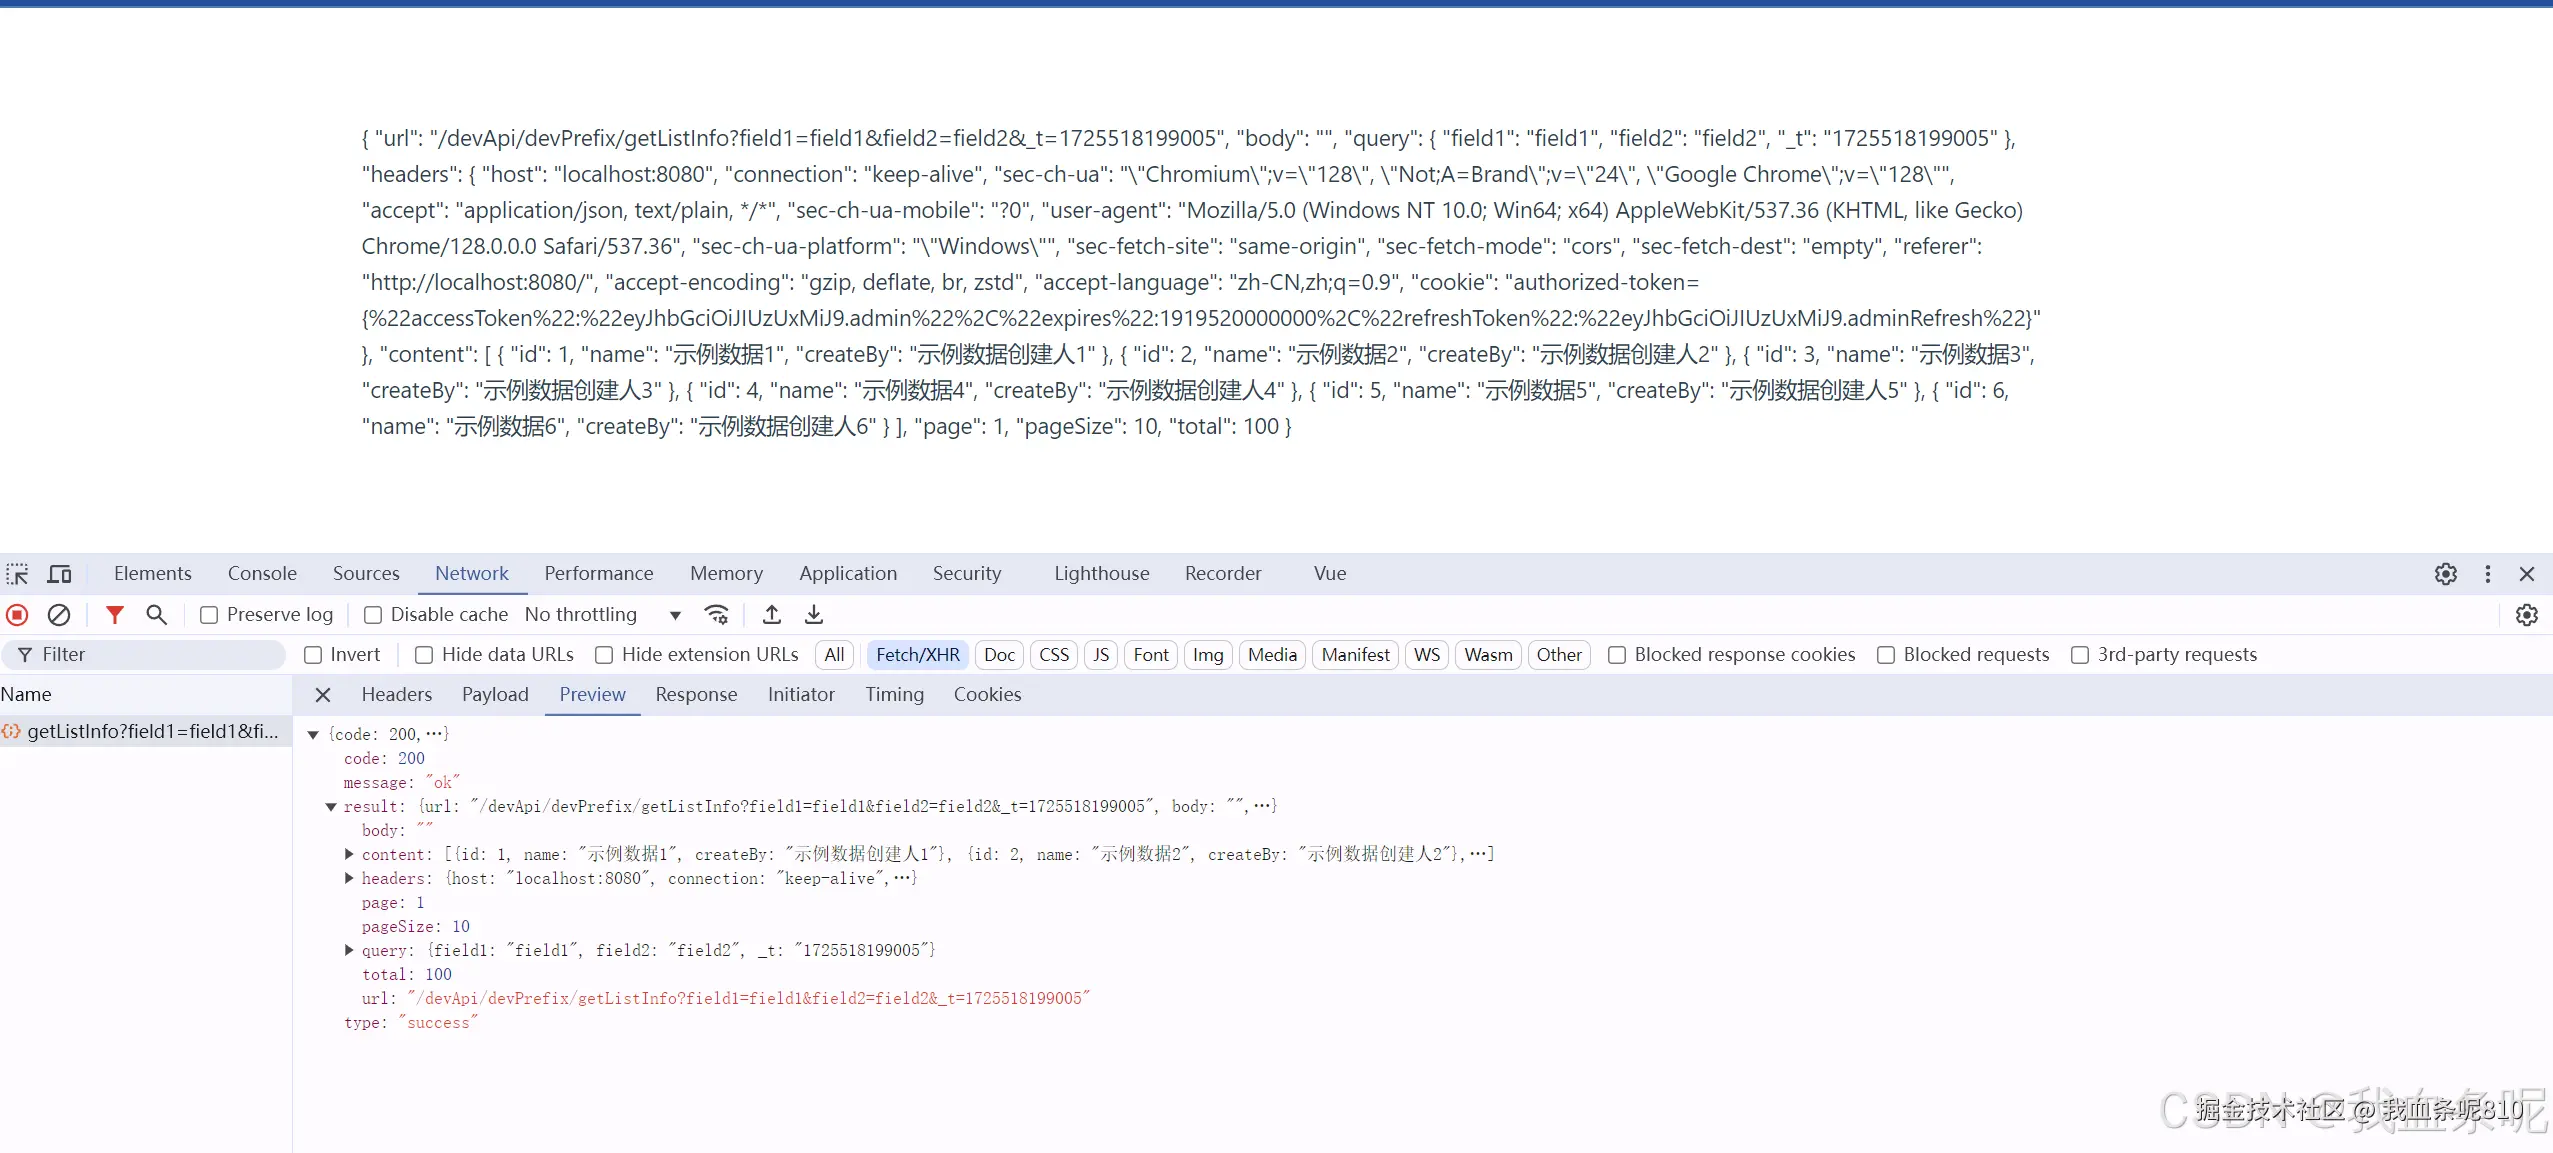Screen dimensions: 2553x1153
Task: Open the Response tab
Action: pos(696,695)
